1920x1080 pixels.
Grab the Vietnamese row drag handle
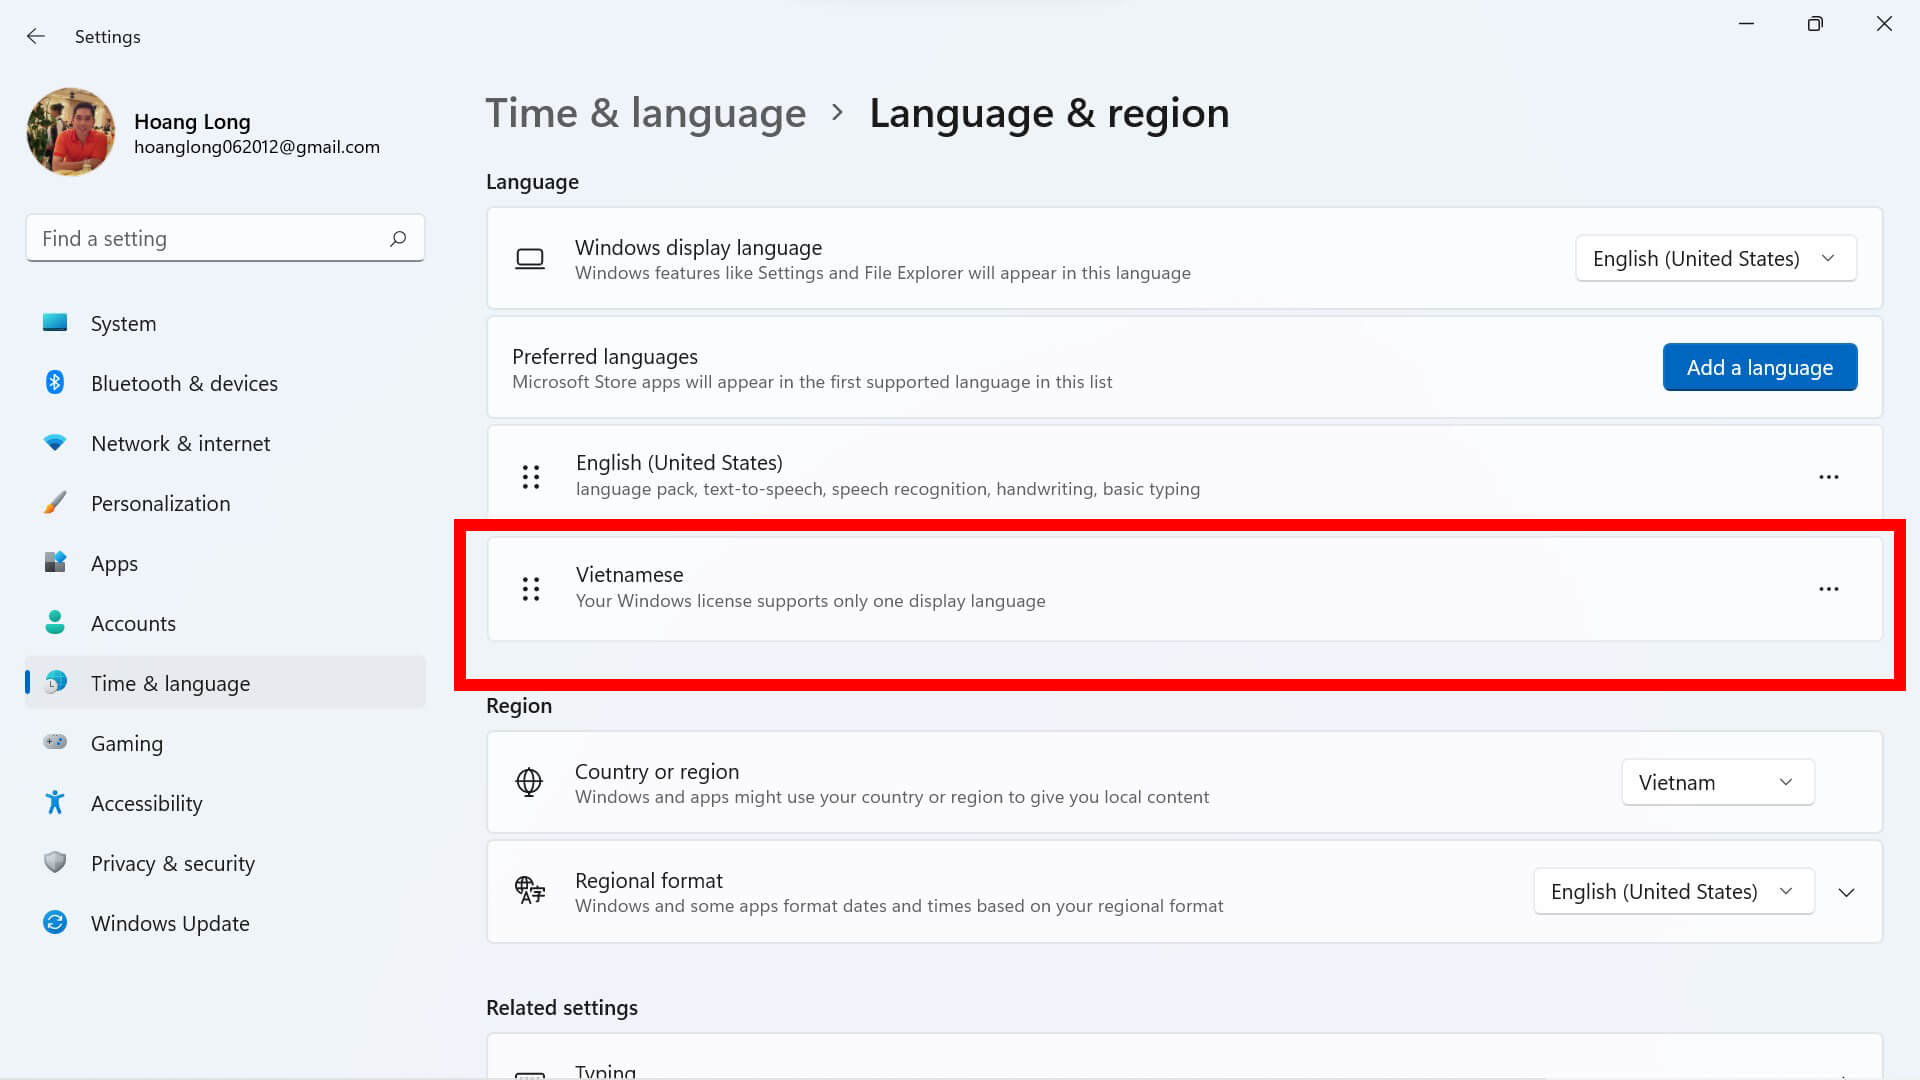pos(531,589)
